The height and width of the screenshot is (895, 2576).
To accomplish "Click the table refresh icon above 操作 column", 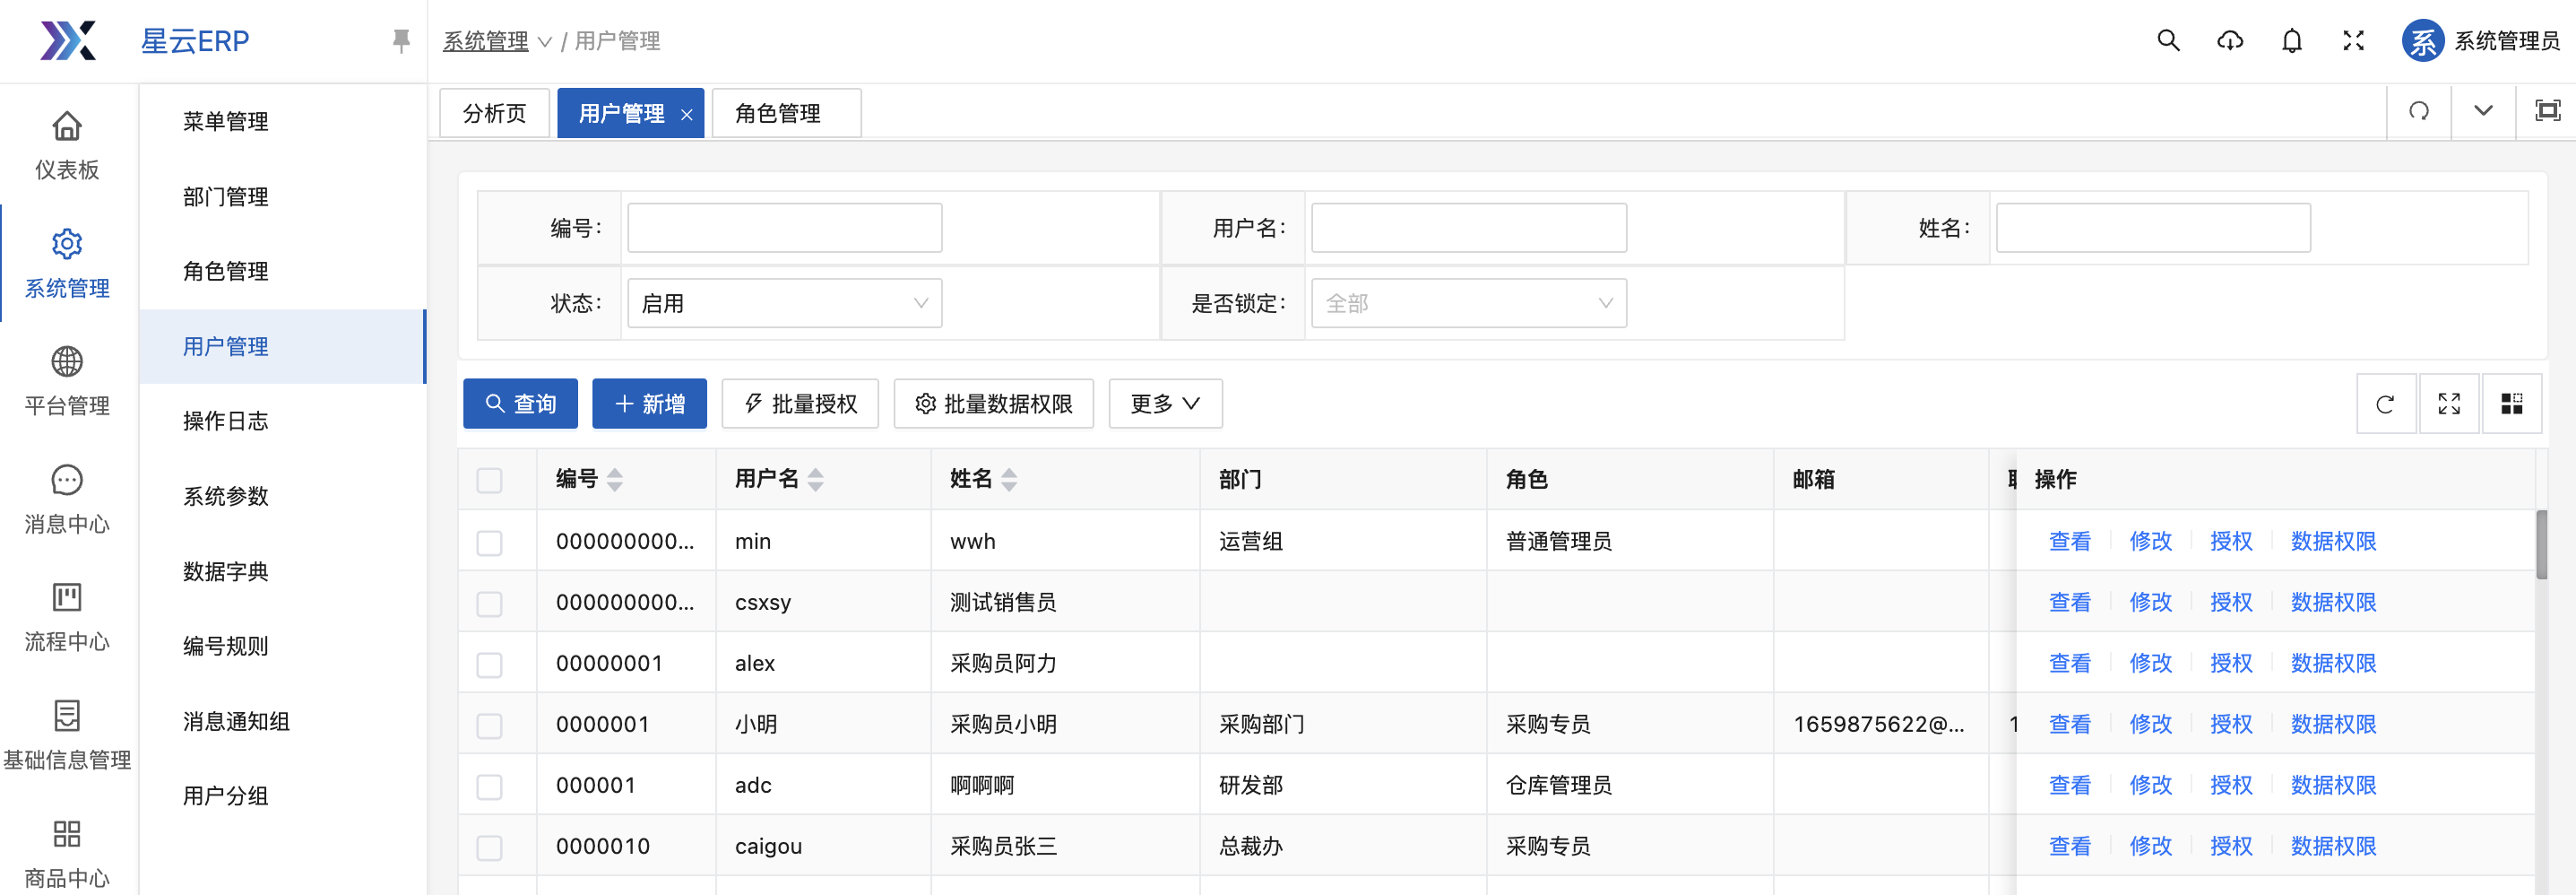I will tap(2385, 404).
